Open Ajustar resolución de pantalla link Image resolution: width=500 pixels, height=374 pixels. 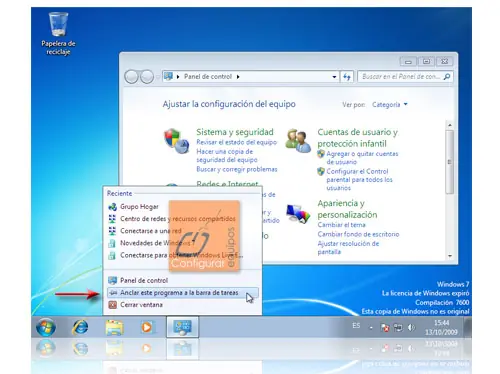348,248
